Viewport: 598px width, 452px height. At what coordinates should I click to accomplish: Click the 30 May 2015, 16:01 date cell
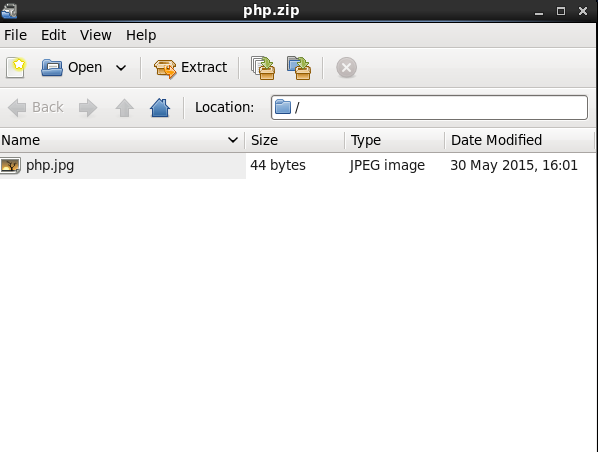pos(514,165)
